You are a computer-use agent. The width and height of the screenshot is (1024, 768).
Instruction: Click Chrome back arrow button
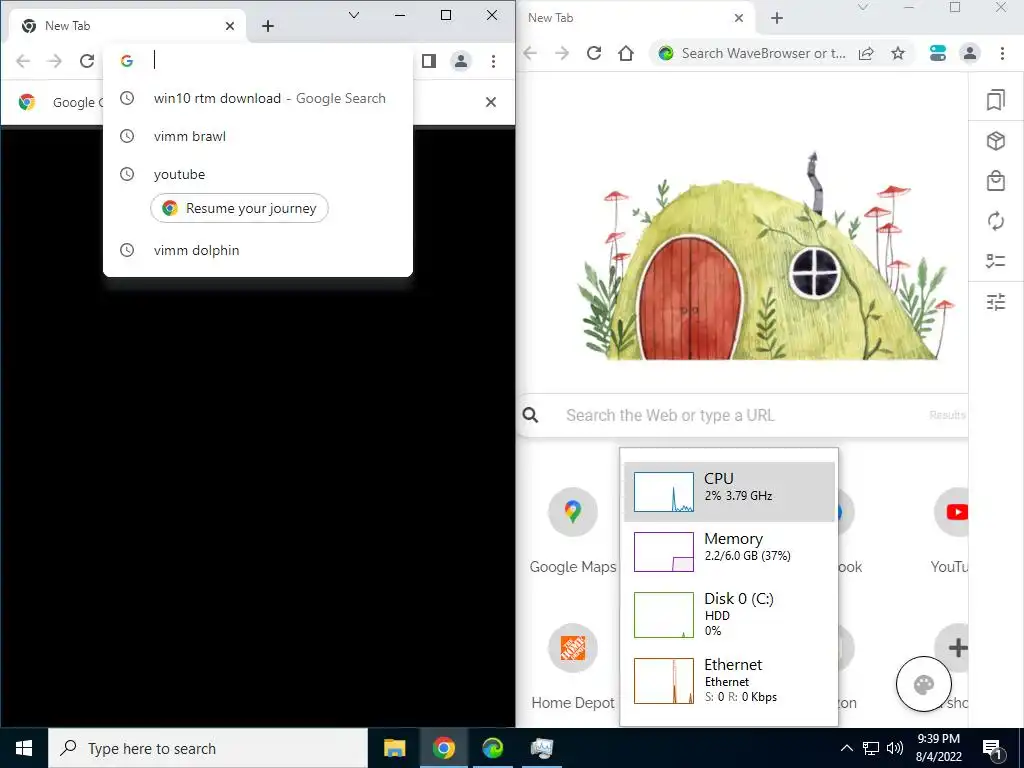(x=23, y=61)
